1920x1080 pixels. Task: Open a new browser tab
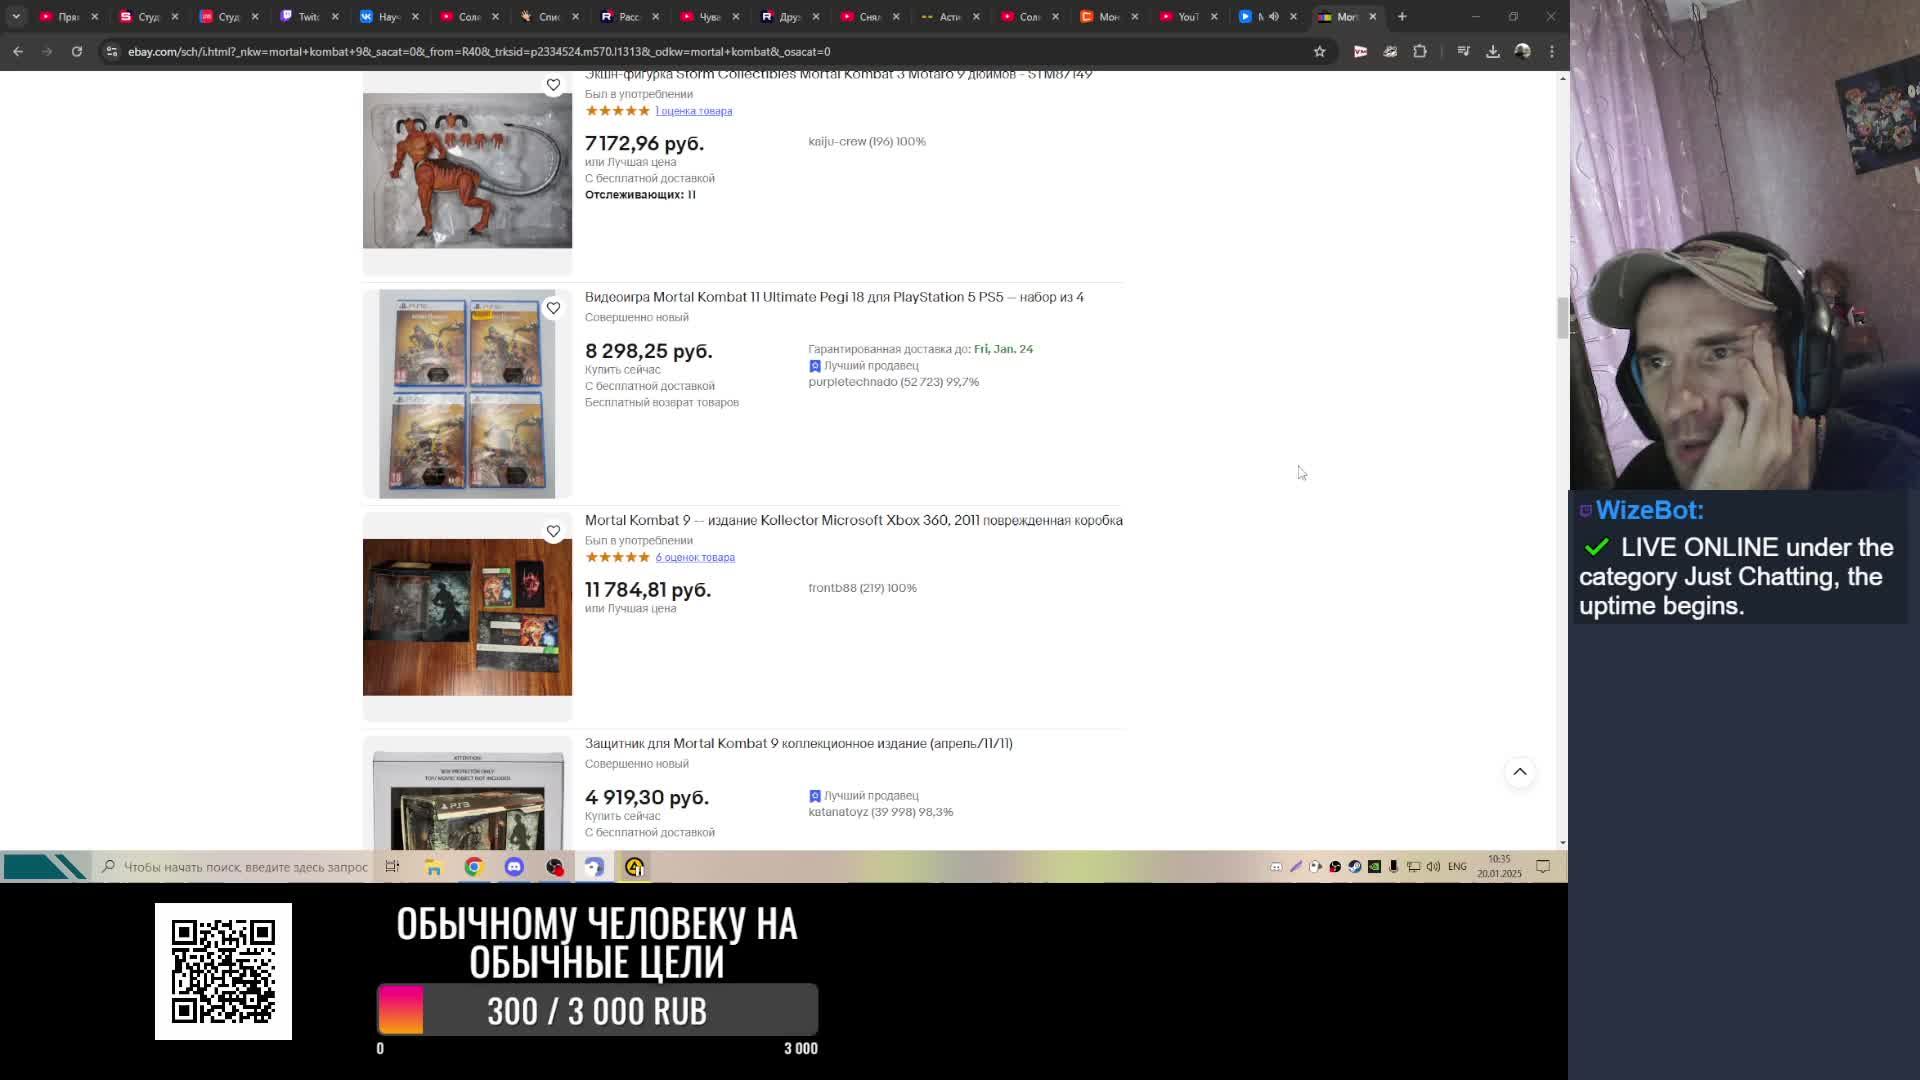(x=1402, y=16)
